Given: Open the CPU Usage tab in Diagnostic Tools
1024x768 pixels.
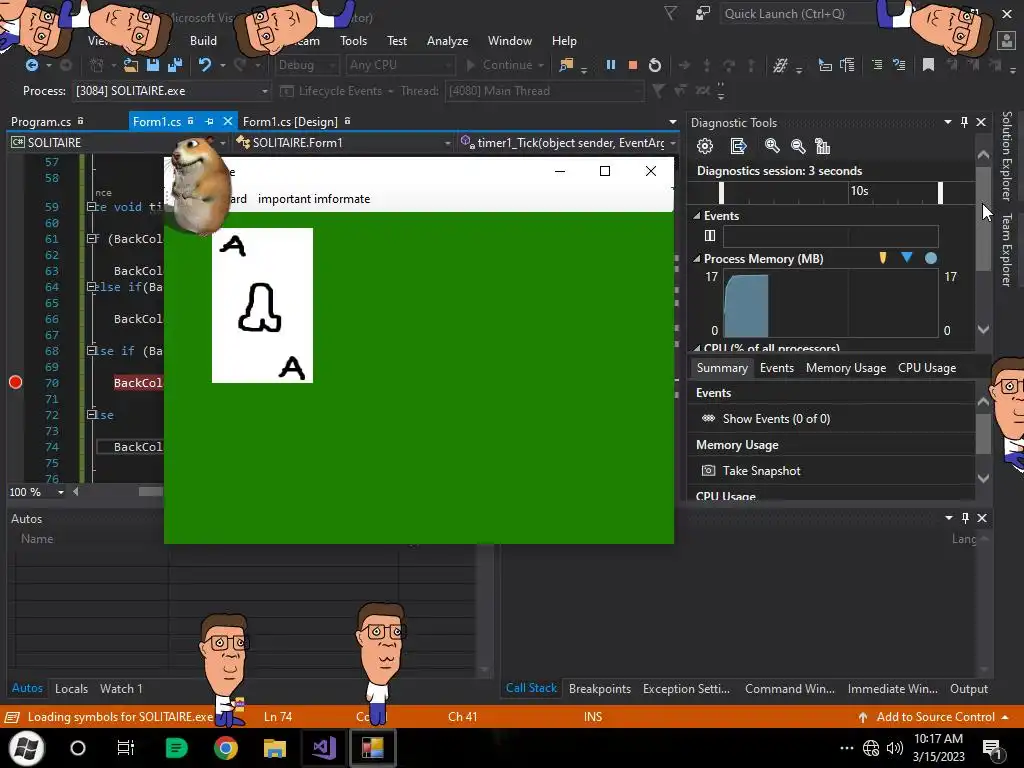Looking at the screenshot, I should tap(927, 368).
